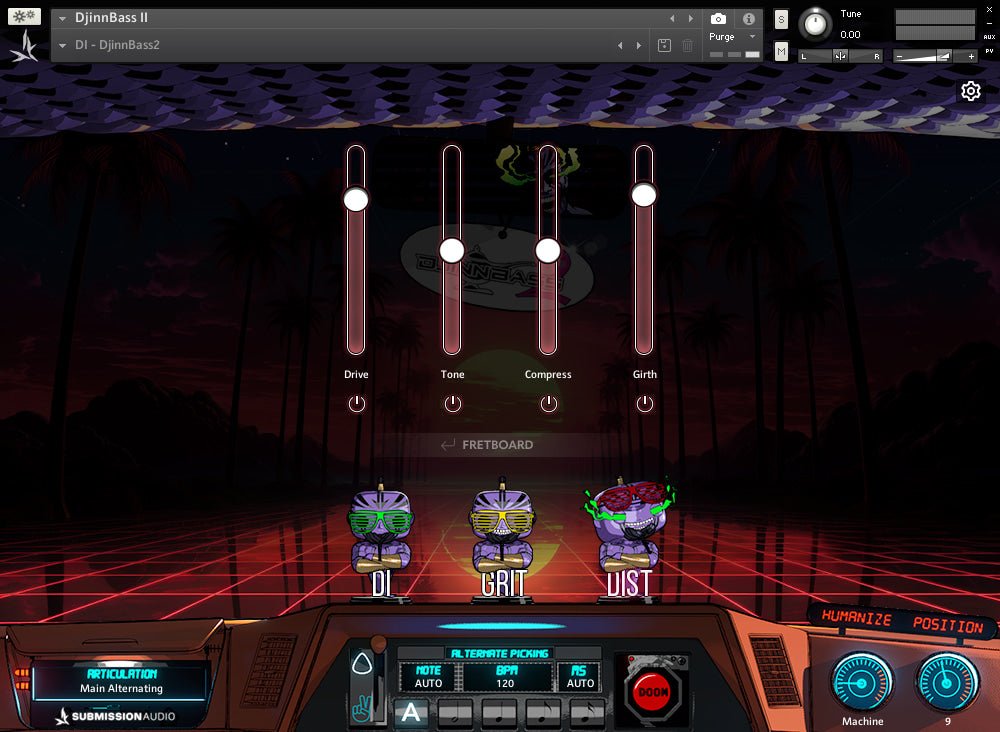
Task: Expand the DjinnBass II instrument dropdown
Action: [63, 19]
